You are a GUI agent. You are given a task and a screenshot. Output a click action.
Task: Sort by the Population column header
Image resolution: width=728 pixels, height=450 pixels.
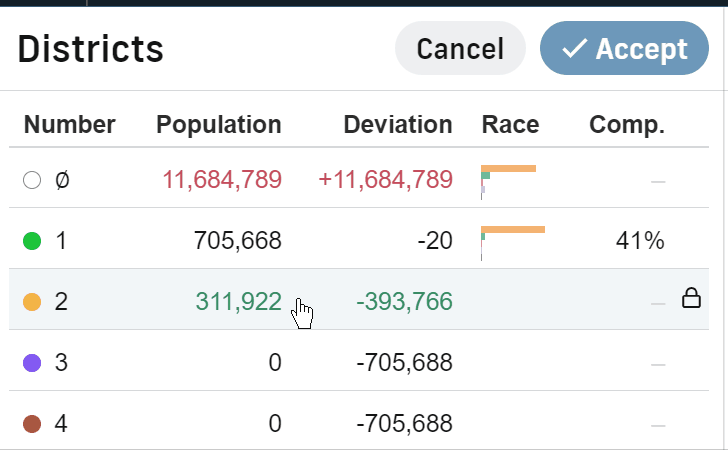[x=219, y=124]
